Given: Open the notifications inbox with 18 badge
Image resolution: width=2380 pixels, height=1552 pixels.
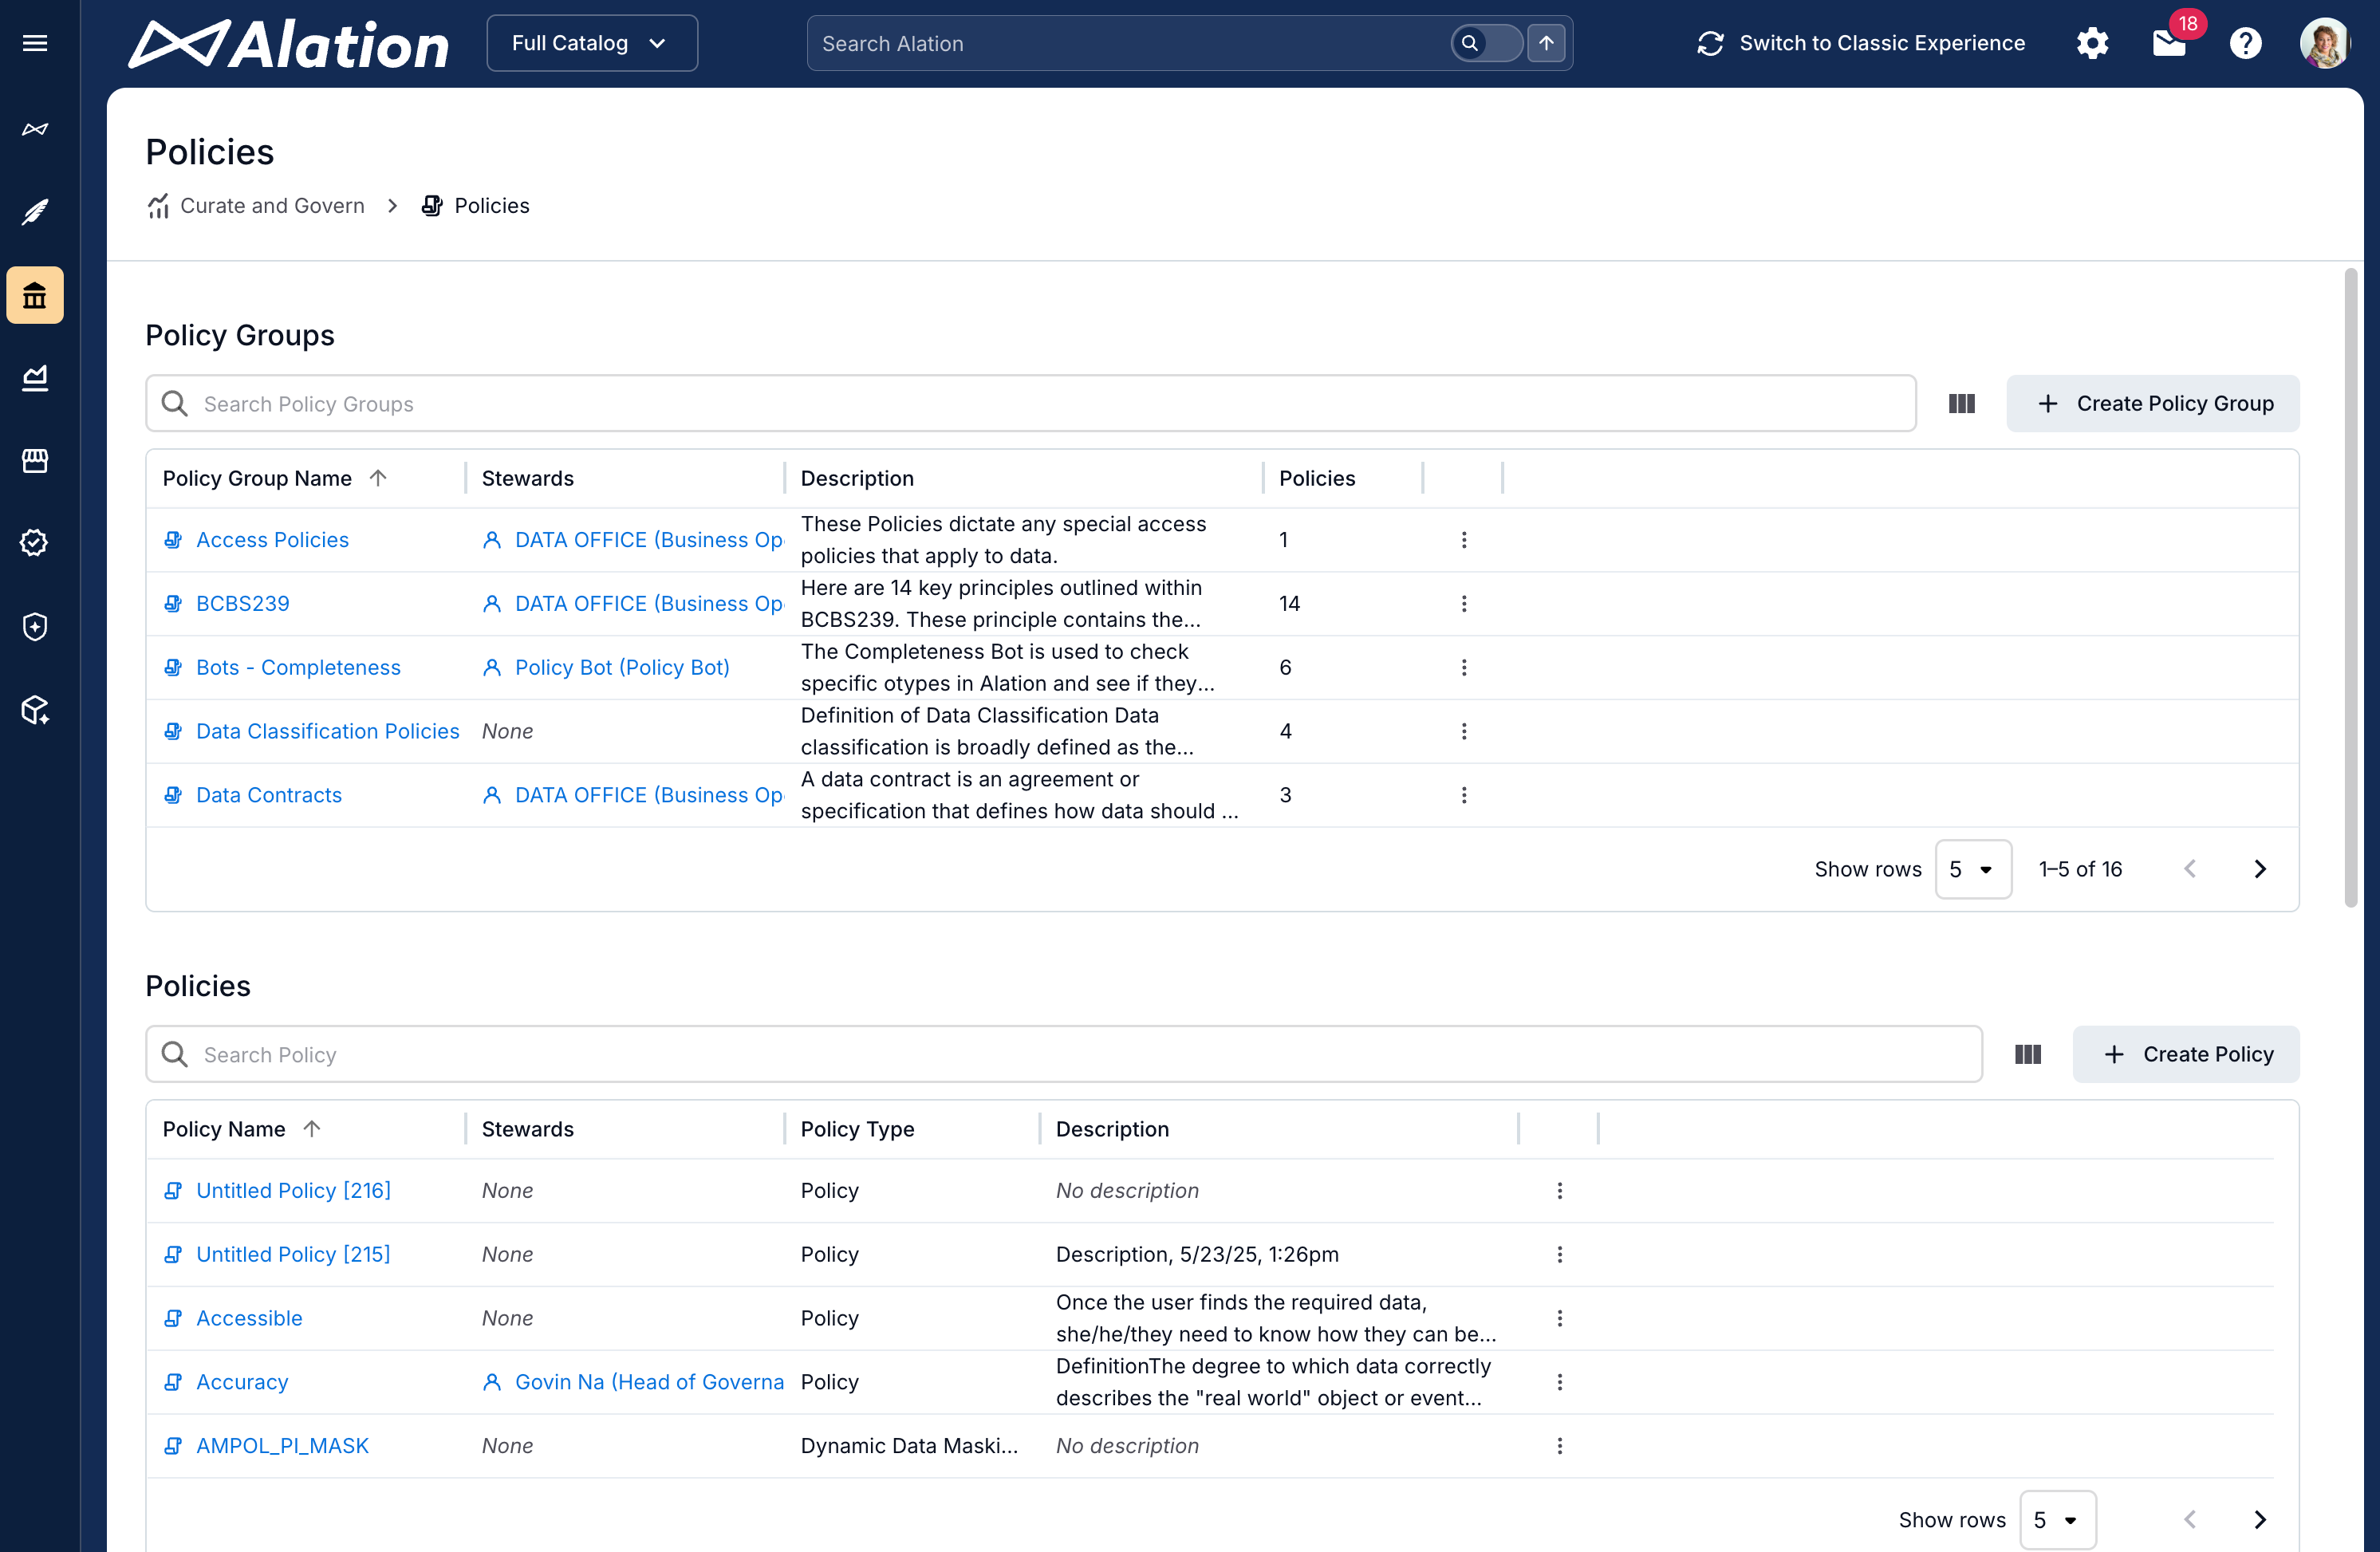Looking at the screenshot, I should click(2168, 43).
